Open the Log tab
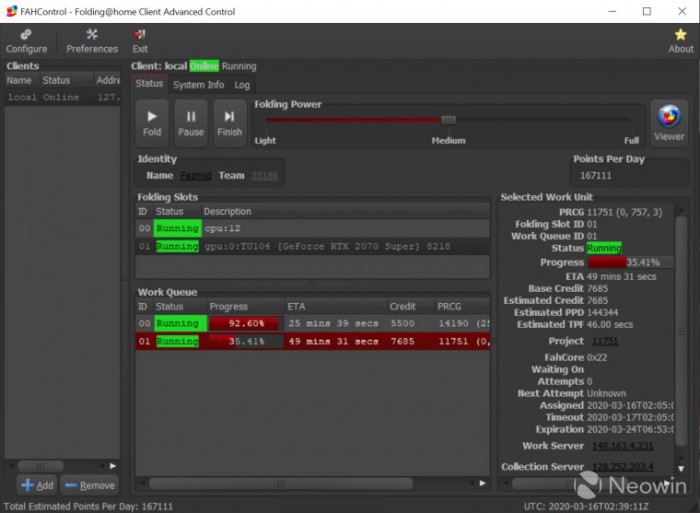Screen dimensions: 700x513 click(242, 85)
